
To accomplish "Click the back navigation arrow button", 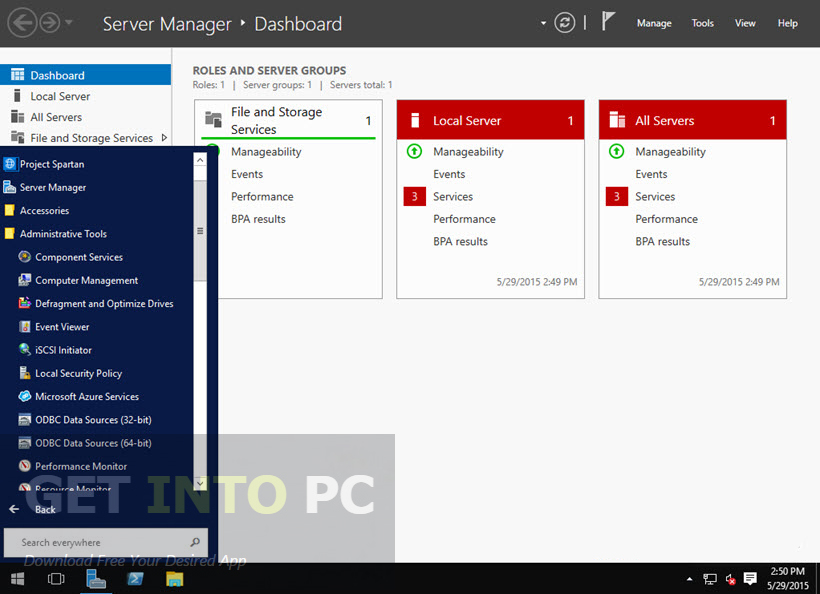I will [x=22, y=23].
